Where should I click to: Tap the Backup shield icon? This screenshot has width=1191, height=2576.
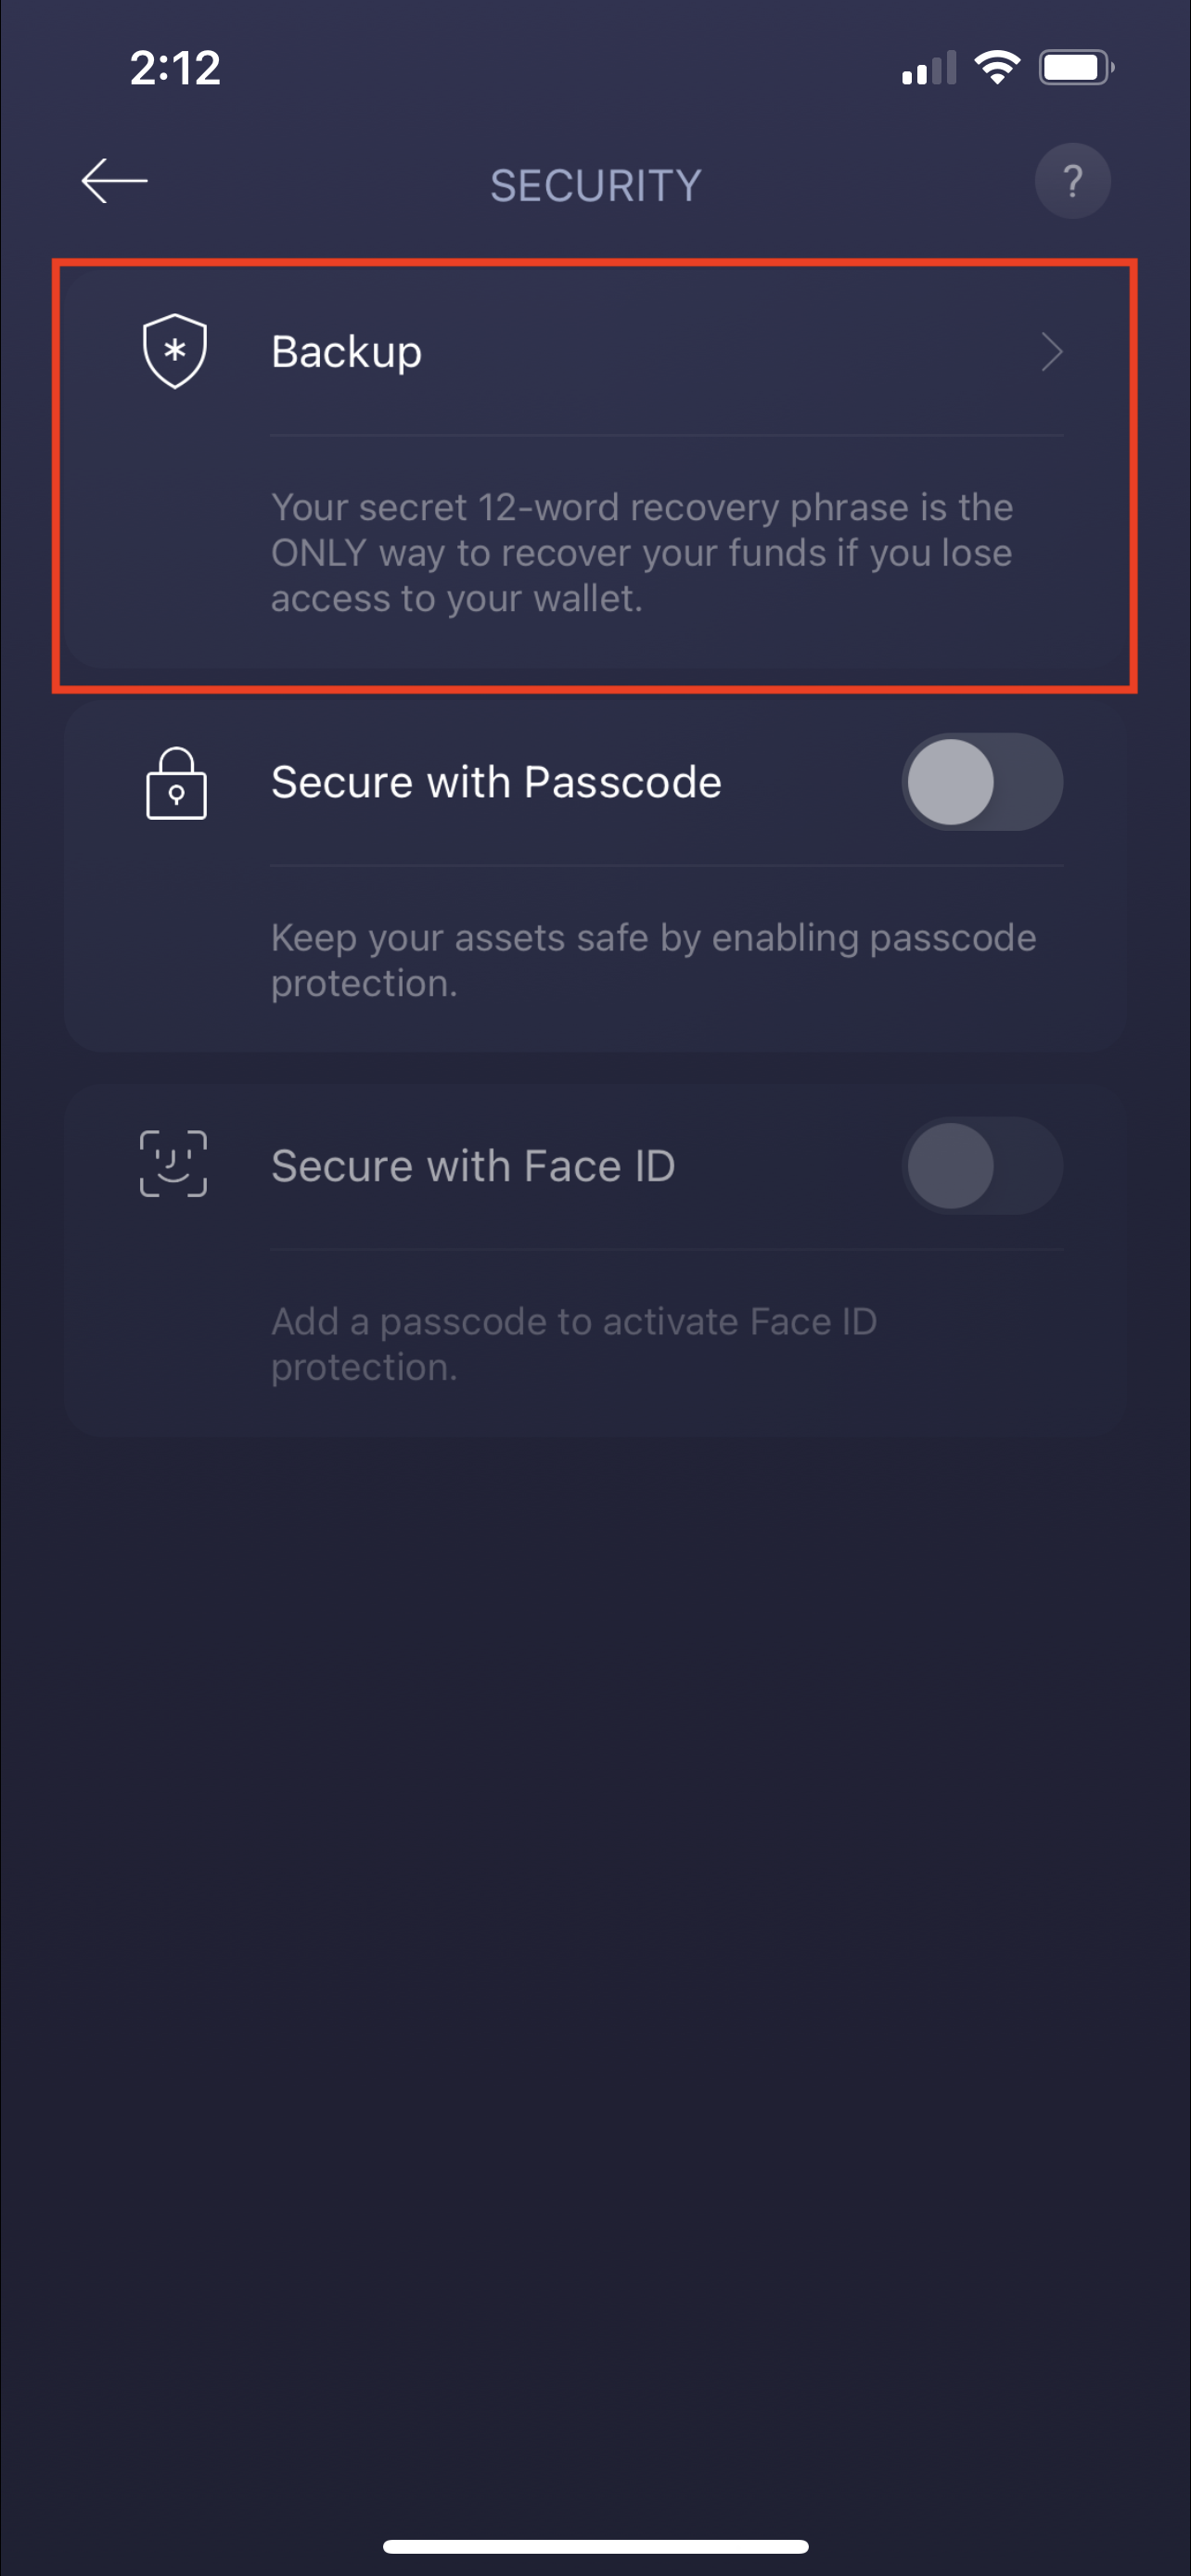click(175, 351)
